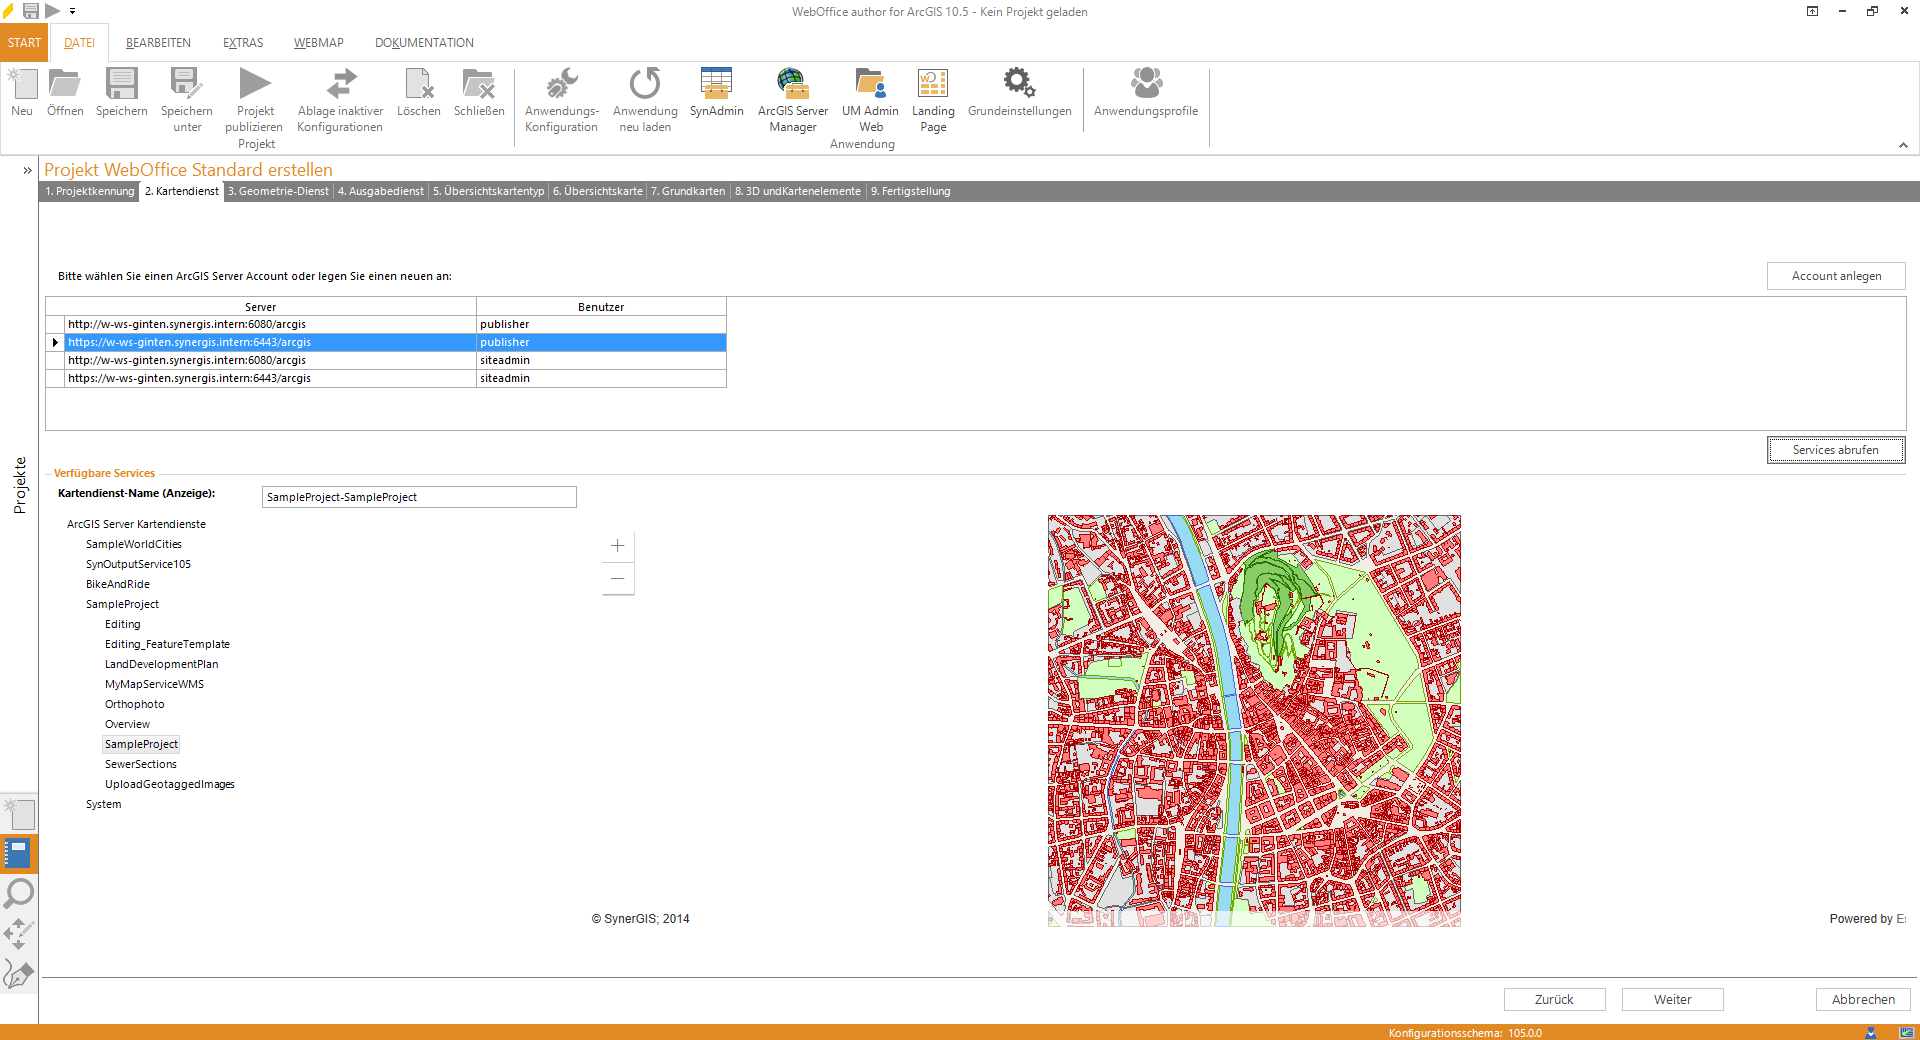The height and width of the screenshot is (1040, 1920).
Task: Zoom out on the map preview
Action: pos(617,579)
